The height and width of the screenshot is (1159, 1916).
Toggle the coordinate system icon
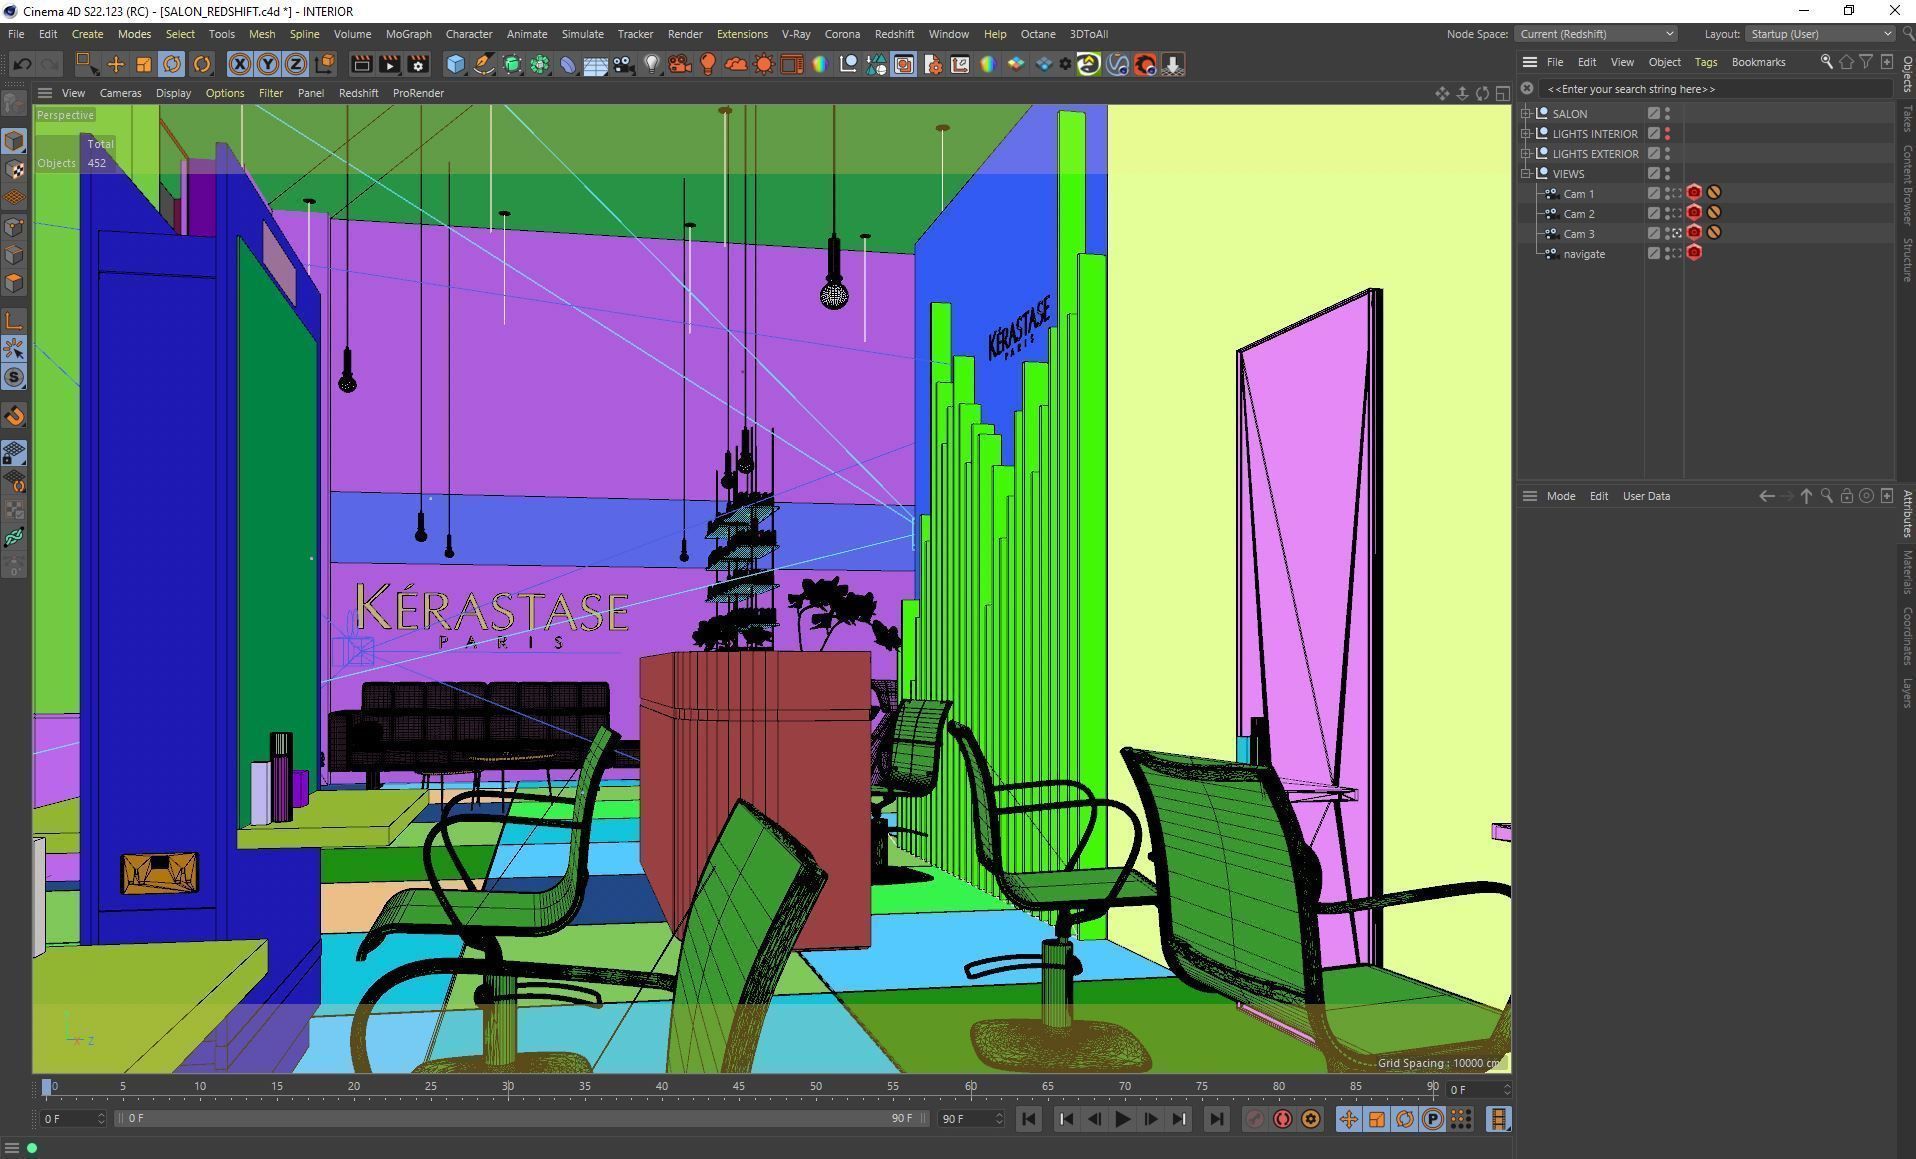click(x=324, y=64)
